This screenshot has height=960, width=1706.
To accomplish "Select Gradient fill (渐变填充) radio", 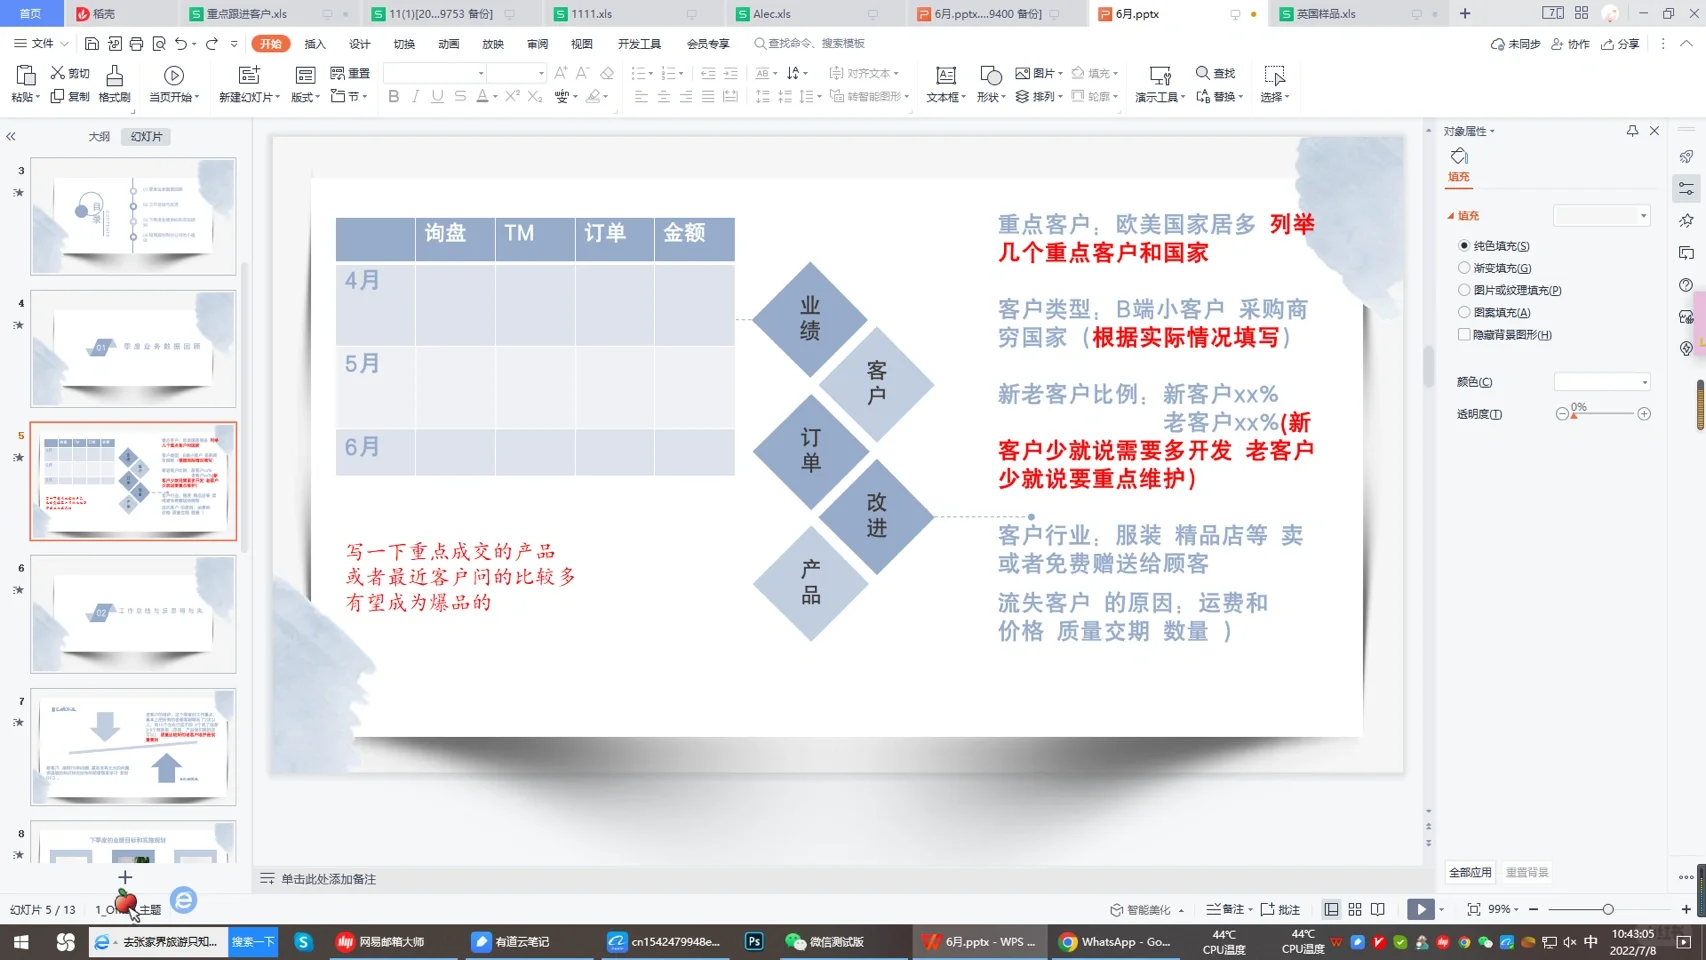I will tap(1464, 268).
